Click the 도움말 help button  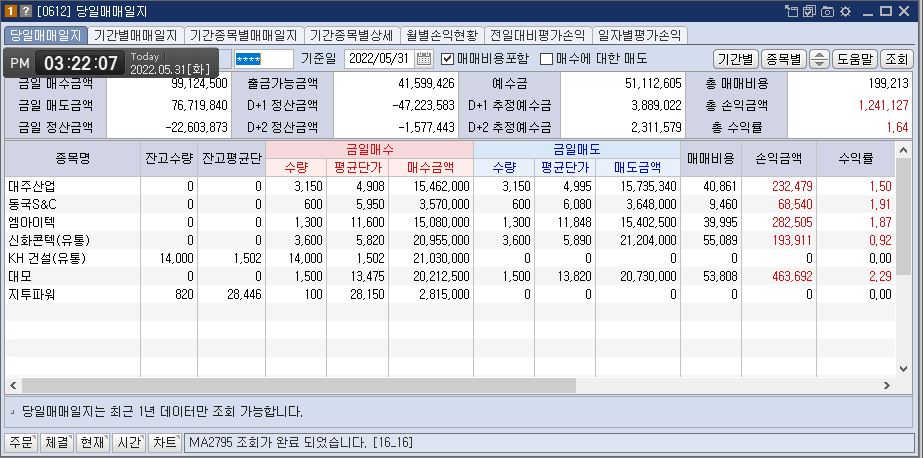[x=854, y=59]
